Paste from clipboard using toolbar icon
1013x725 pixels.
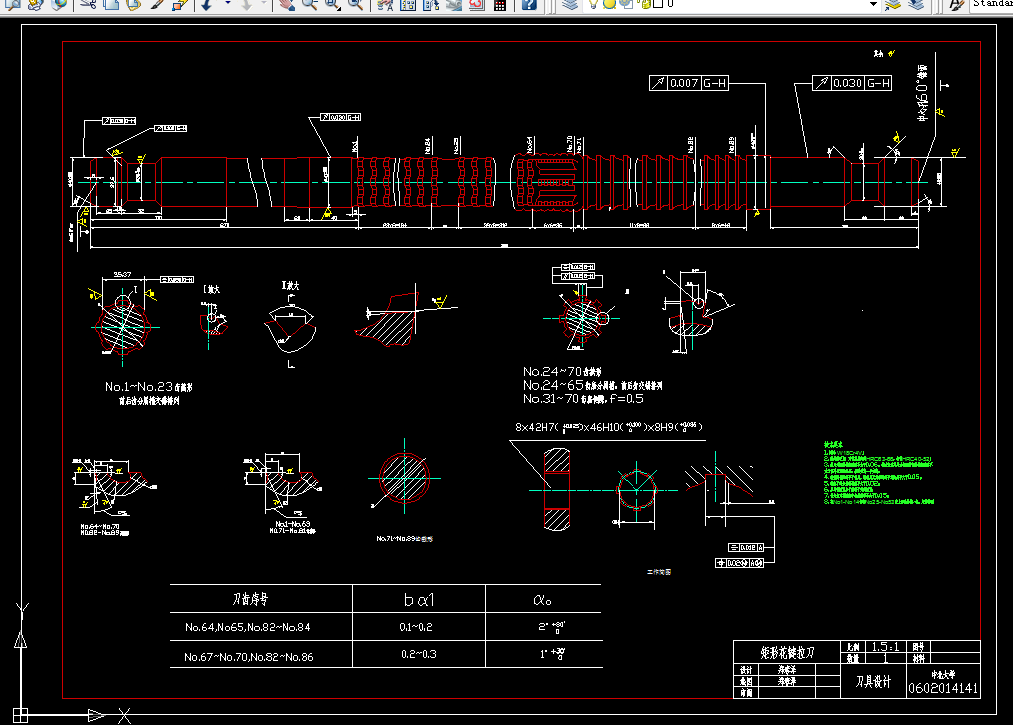[x=133, y=4]
